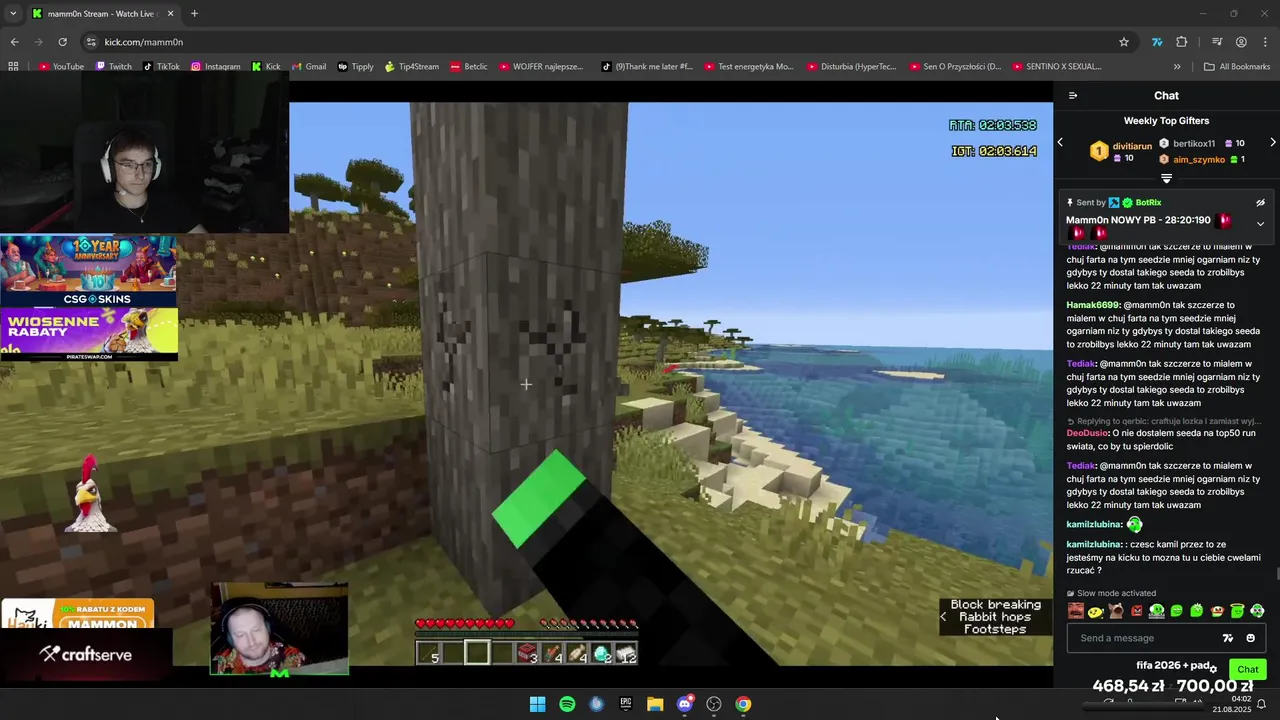Show next Weekly Top Gifters page
This screenshot has width=1280, height=720.
tap(1272, 143)
